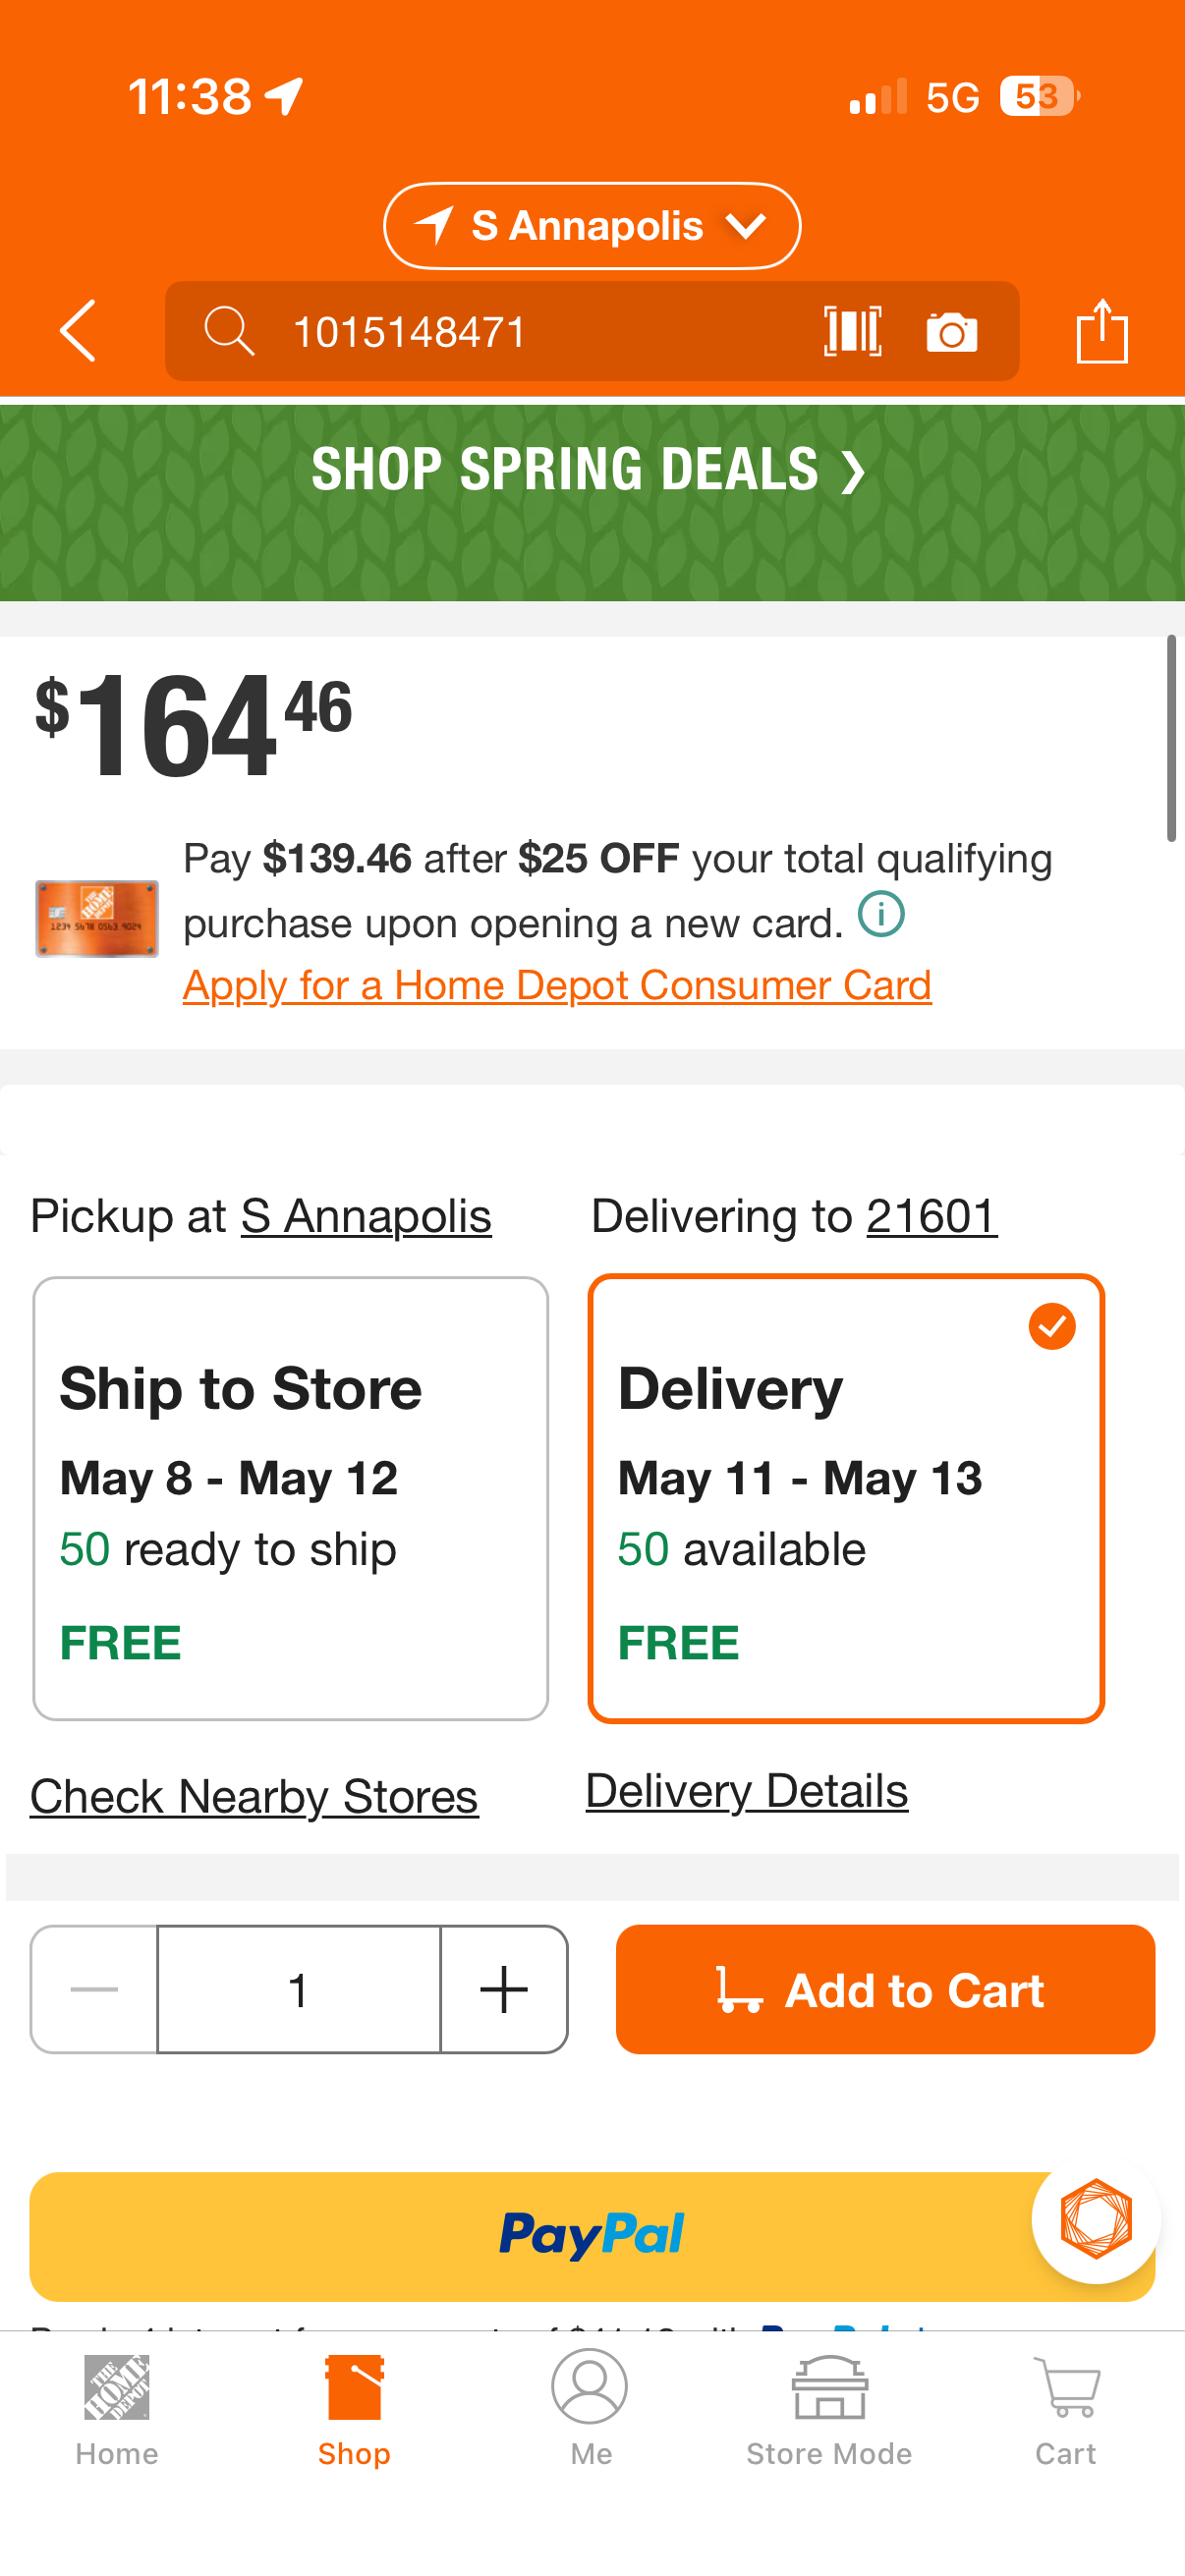The height and width of the screenshot is (2576, 1185).
Task: Tap the Home Depot card image
Action: coord(97,918)
